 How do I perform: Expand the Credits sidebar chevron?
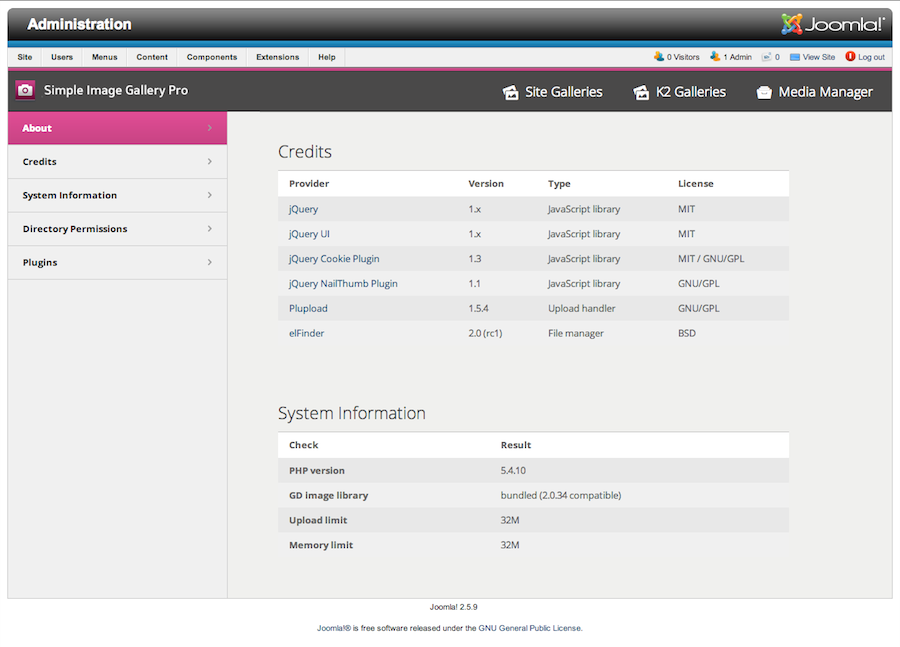pyautogui.click(x=210, y=161)
